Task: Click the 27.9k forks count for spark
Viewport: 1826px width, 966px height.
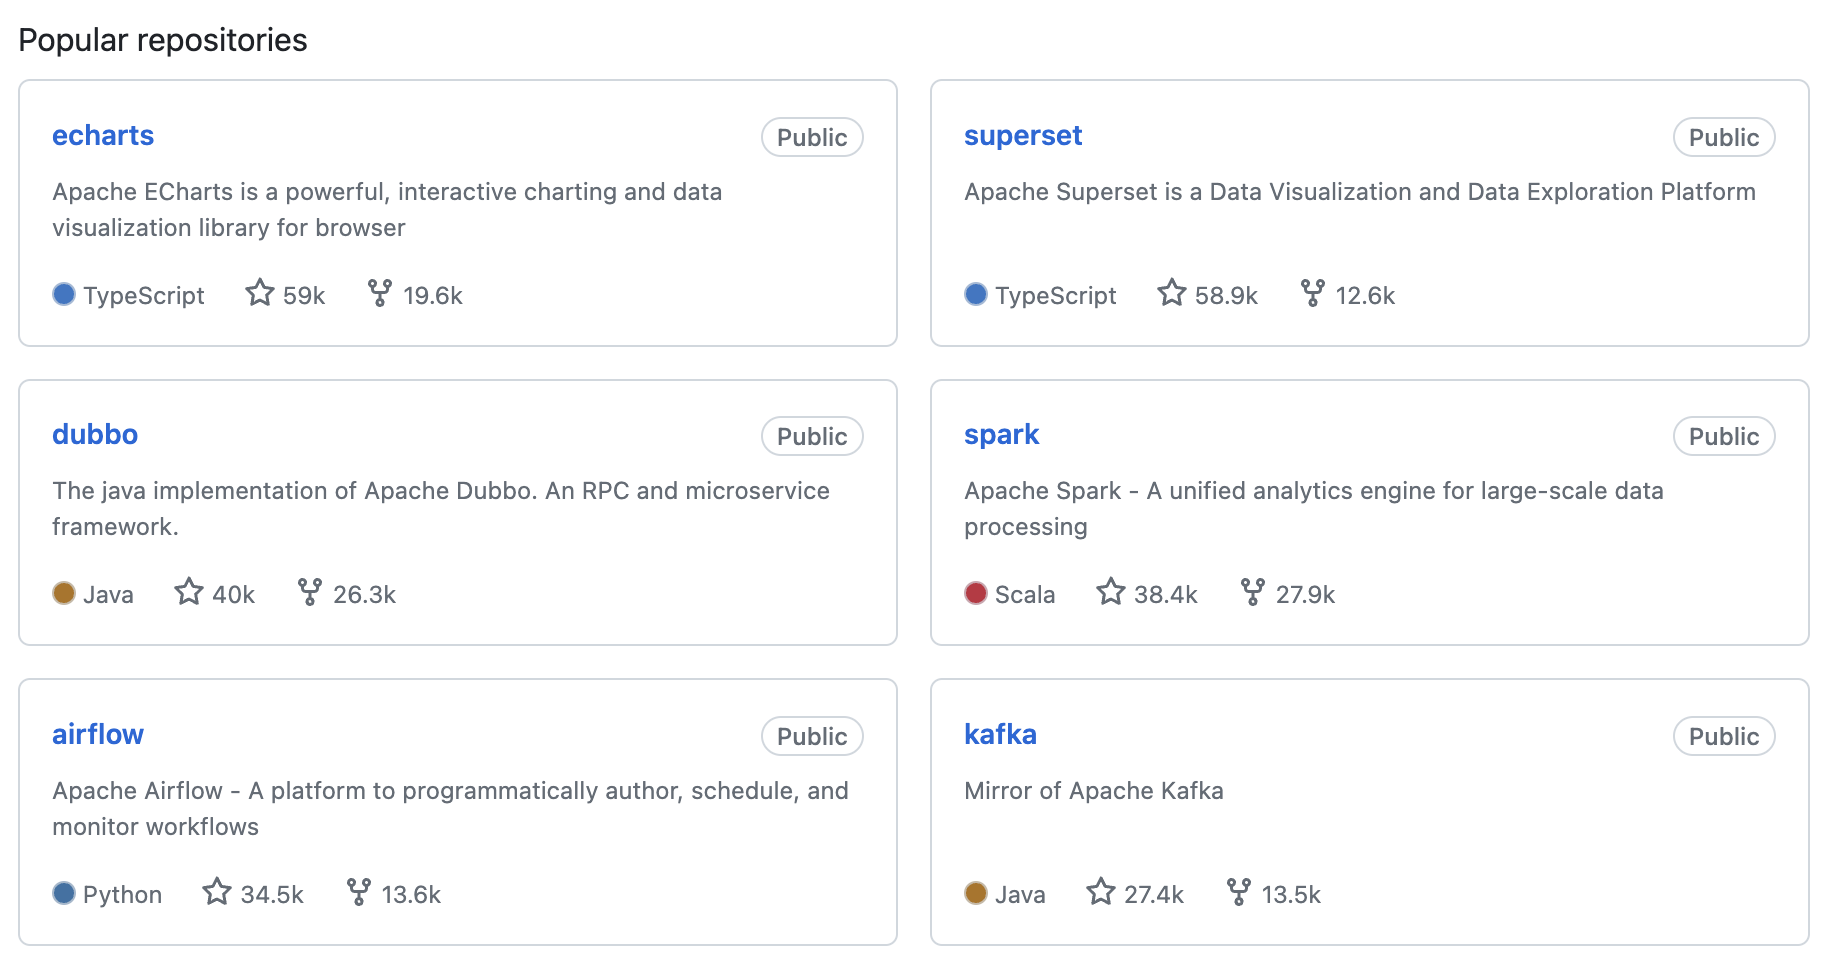Action: (x=1305, y=595)
